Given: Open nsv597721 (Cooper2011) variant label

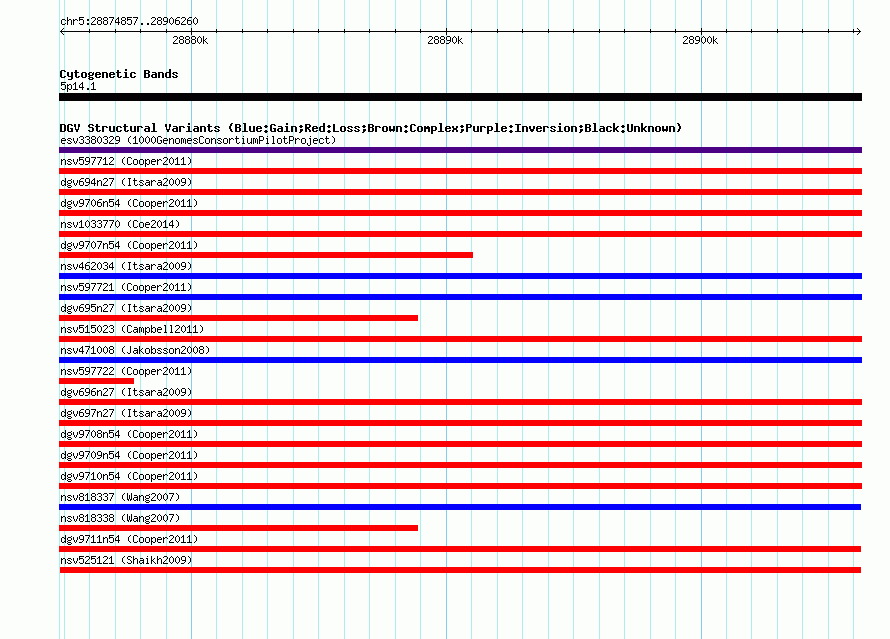Looking at the screenshot, I should (x=126, y=287).
